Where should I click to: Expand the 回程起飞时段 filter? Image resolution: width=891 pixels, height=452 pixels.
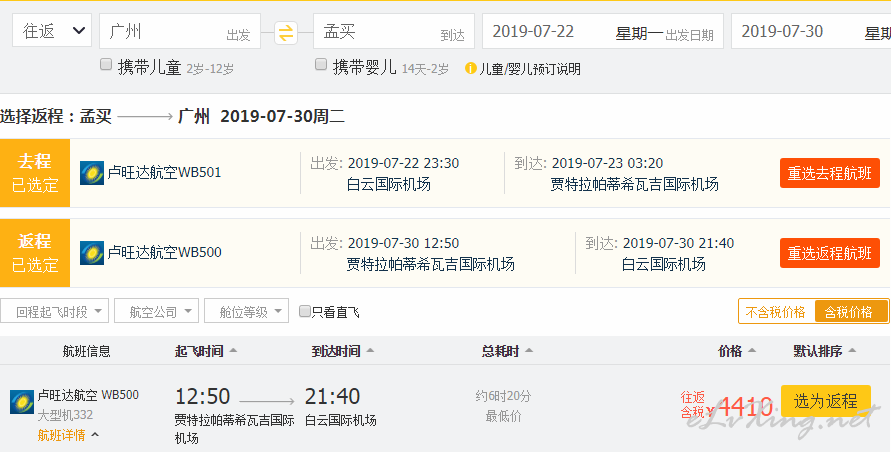(55, 312)
